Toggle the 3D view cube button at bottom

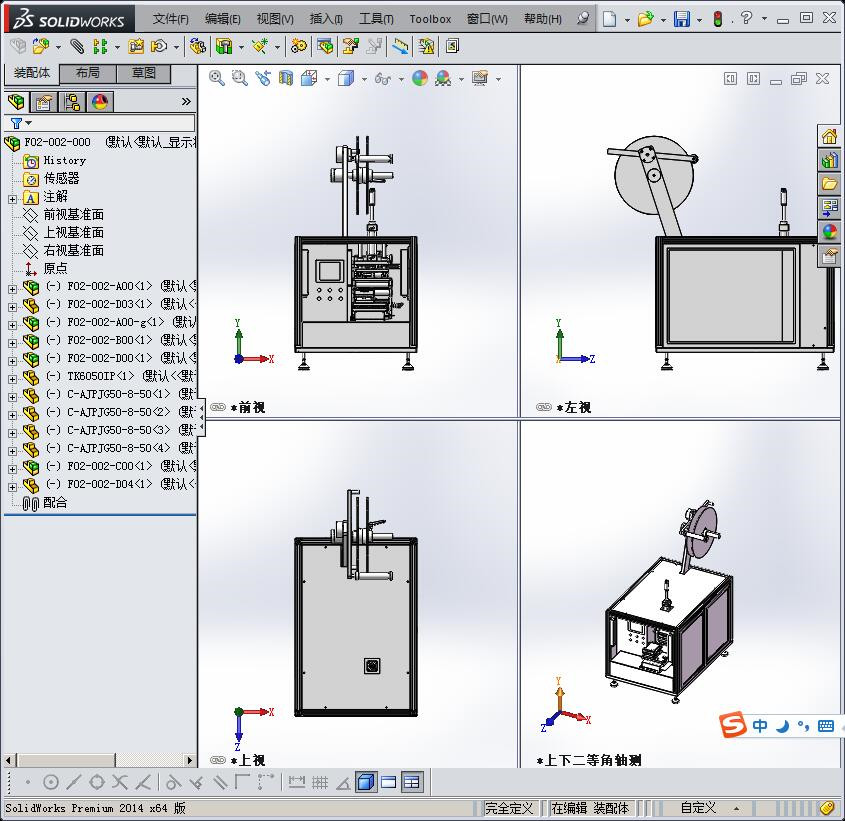tap(366, 782)
